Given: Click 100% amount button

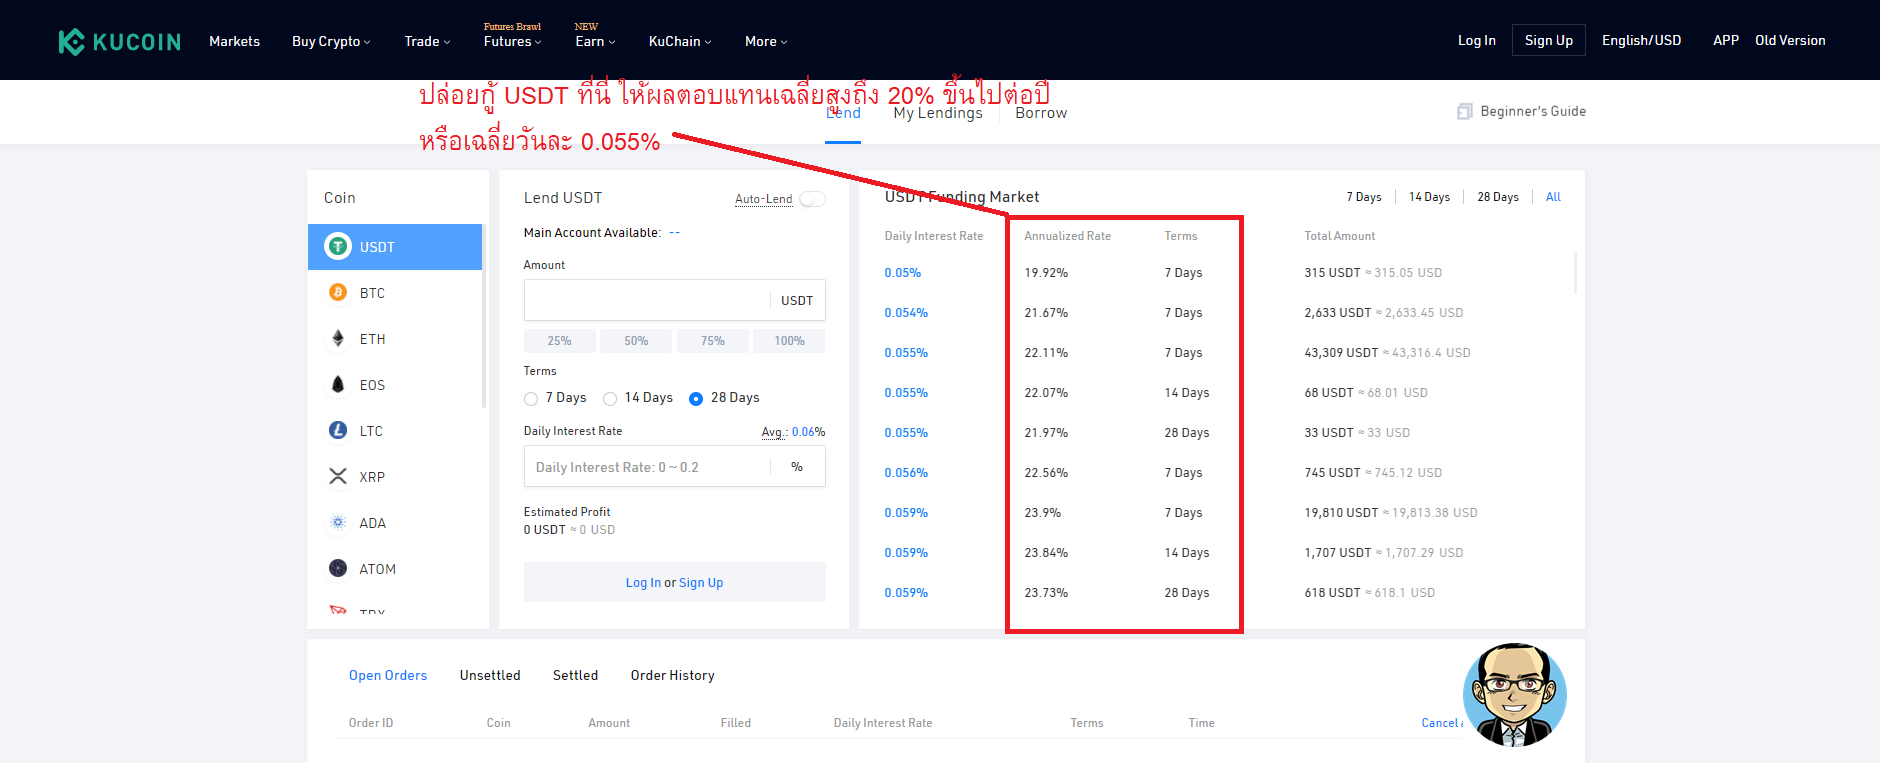Looking at the screenshot, I should 789,341.
